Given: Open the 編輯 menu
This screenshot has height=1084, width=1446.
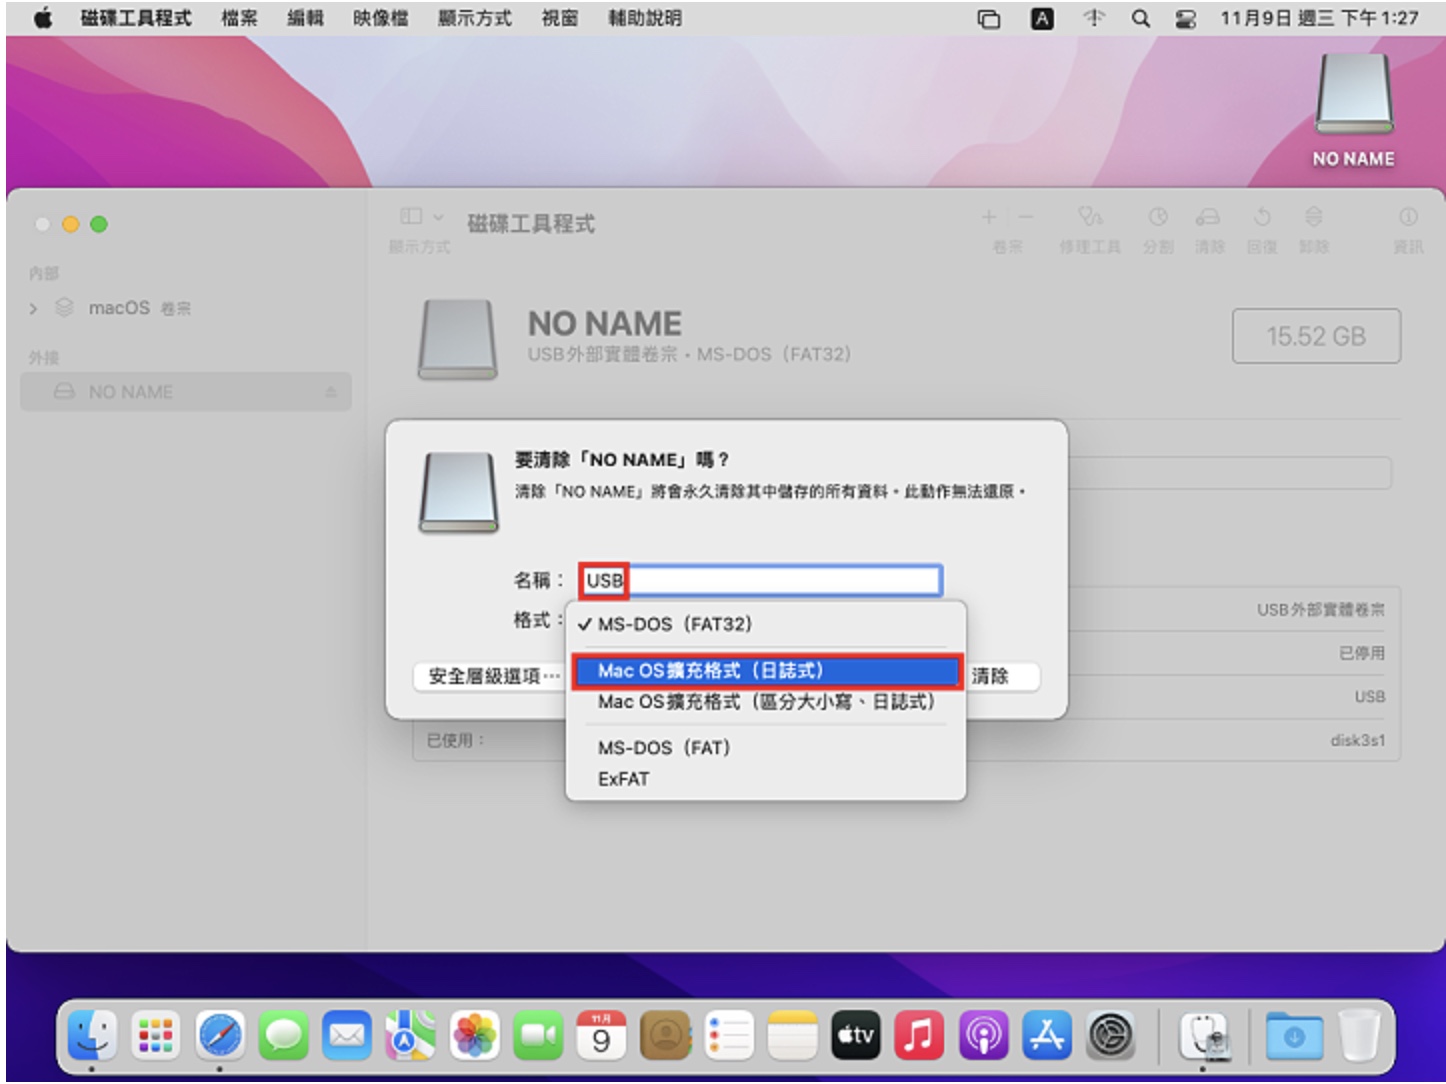Looking at the screenshot, I should tap(305, 18).
